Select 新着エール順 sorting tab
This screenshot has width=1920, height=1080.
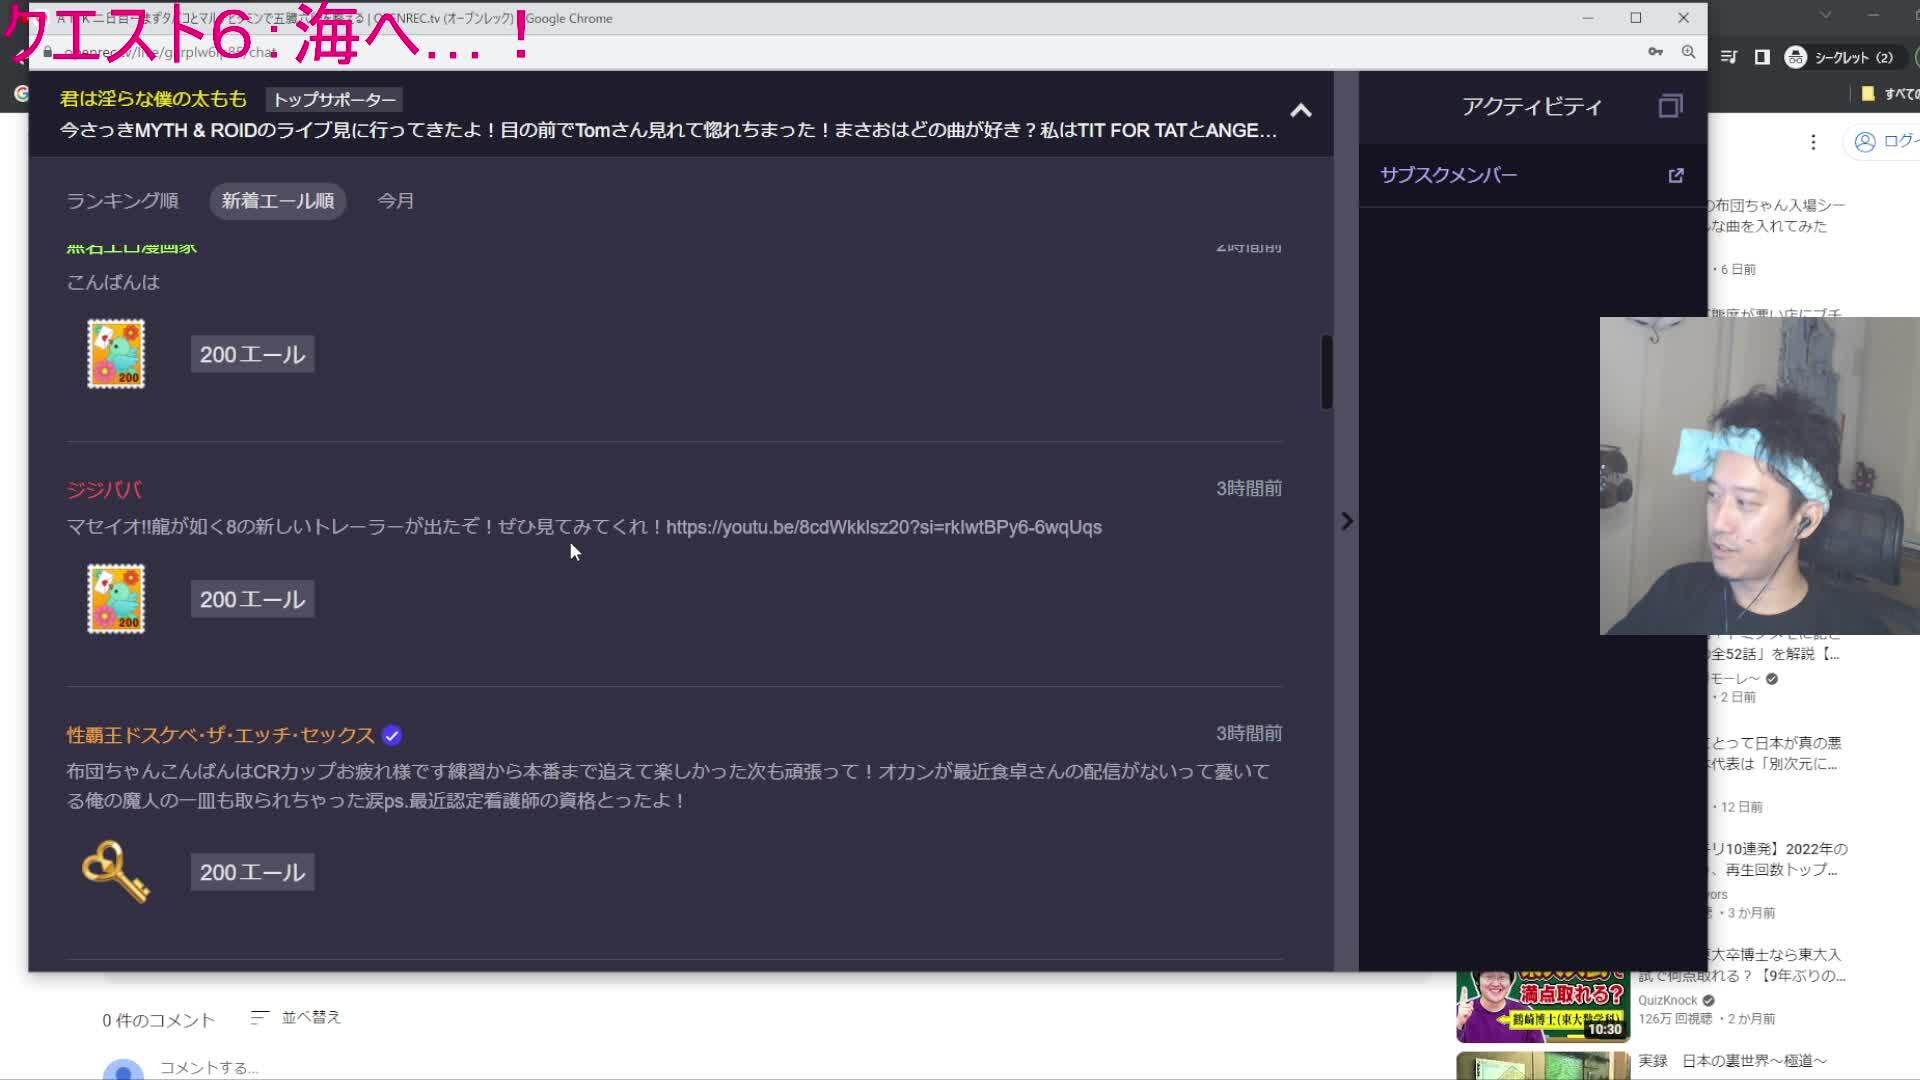pos(278,201)
